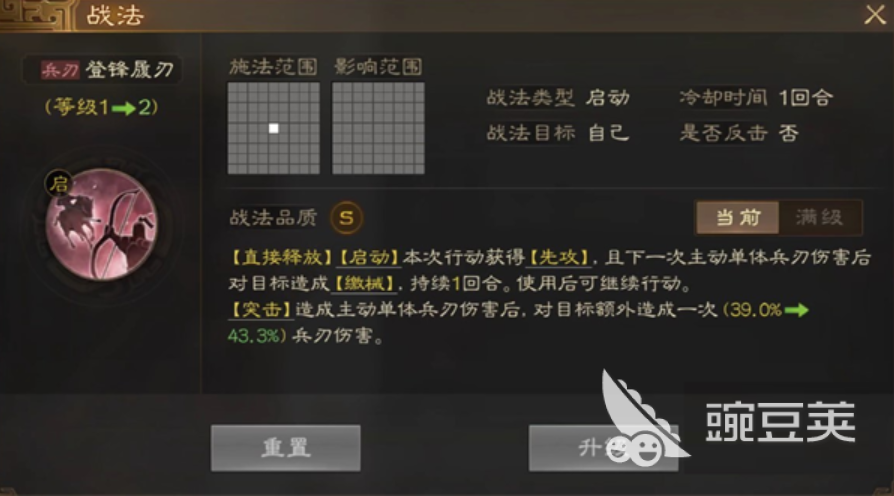The width and height of the screenshot is (894, 496).
Task: Click the green arrow in level indicator
Action: point(124,108)
